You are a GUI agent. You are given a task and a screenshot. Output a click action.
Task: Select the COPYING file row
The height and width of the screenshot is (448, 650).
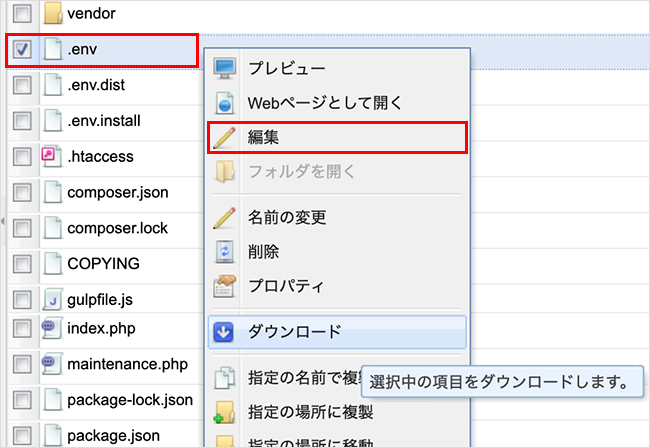coord(103,264)
